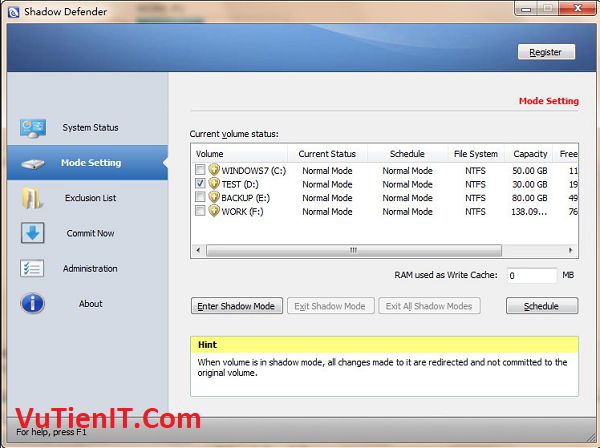Viewport: 600px width, 448px height.
Task: Click the Mode Setting drive icon
Action: [x=33, y=164]
